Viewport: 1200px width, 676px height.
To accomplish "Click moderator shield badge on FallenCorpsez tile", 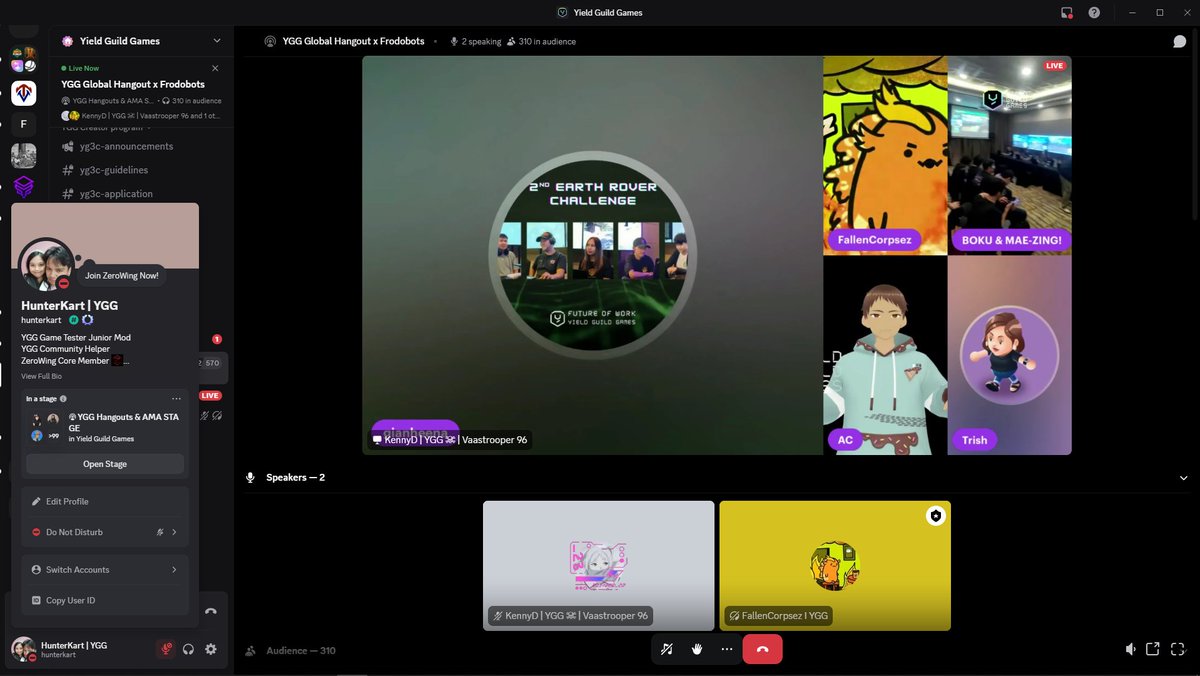I will click(x=935, y=516).
